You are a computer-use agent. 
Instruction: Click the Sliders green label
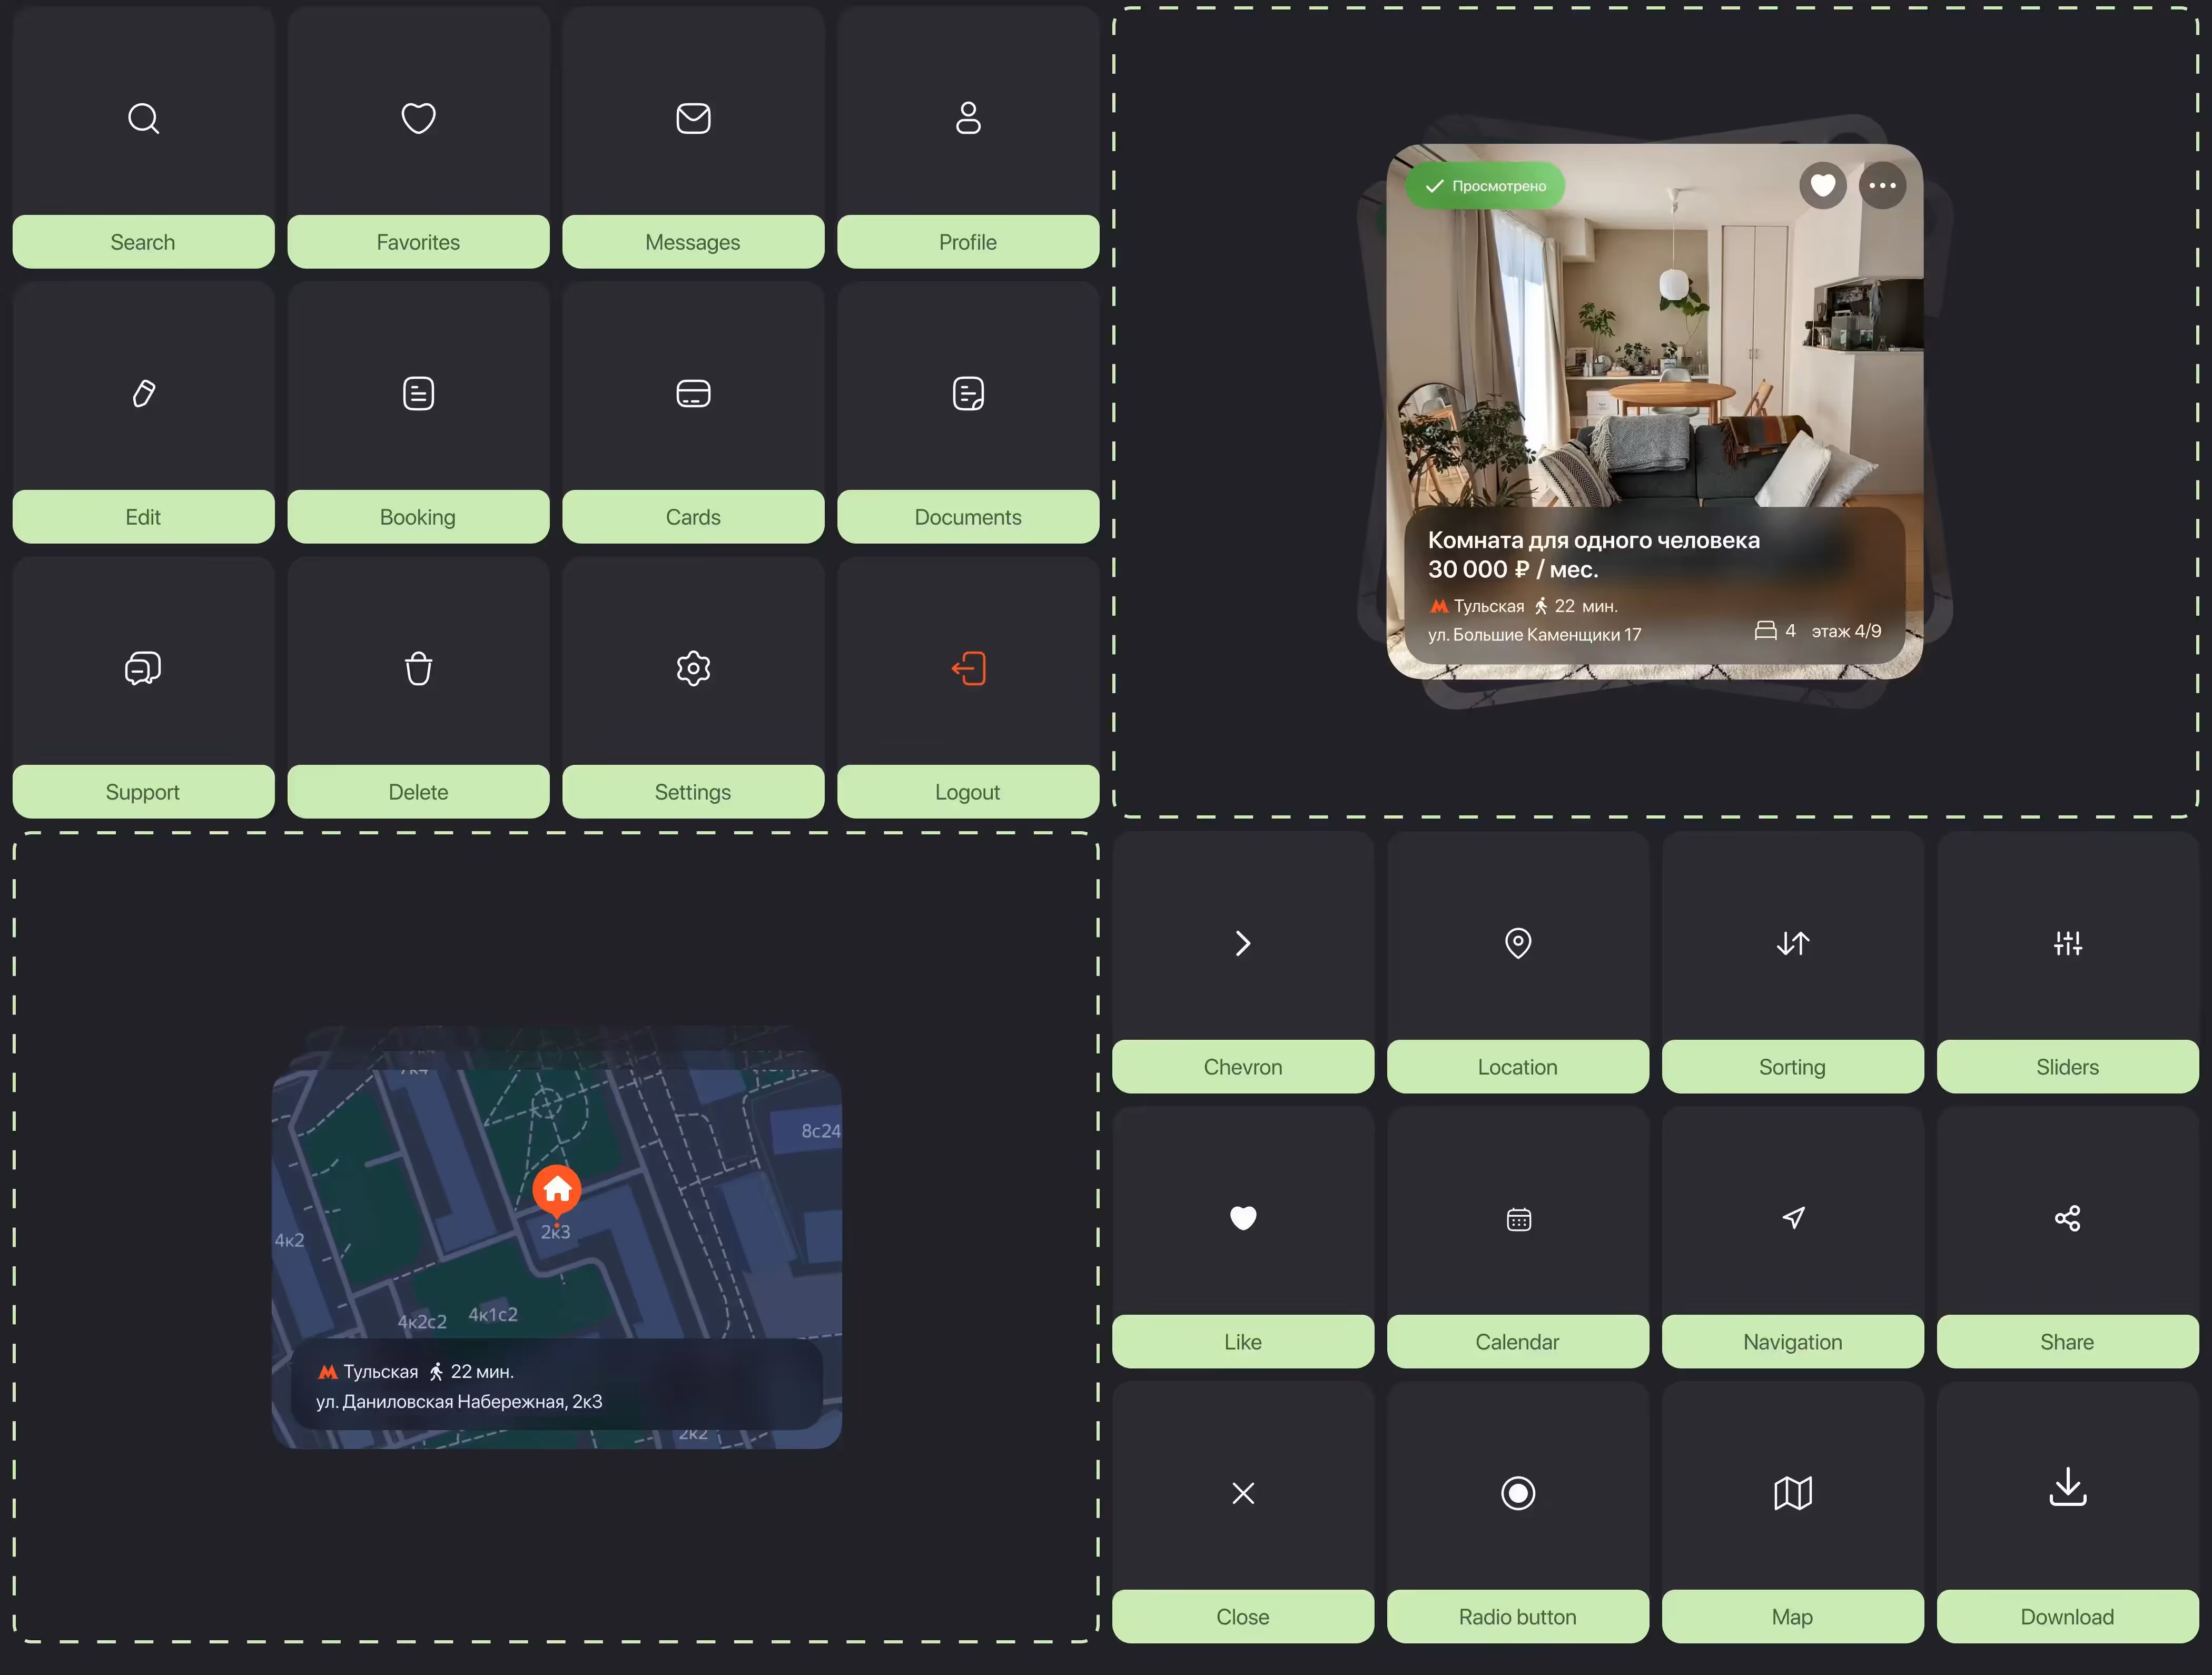(2068, 1067)
